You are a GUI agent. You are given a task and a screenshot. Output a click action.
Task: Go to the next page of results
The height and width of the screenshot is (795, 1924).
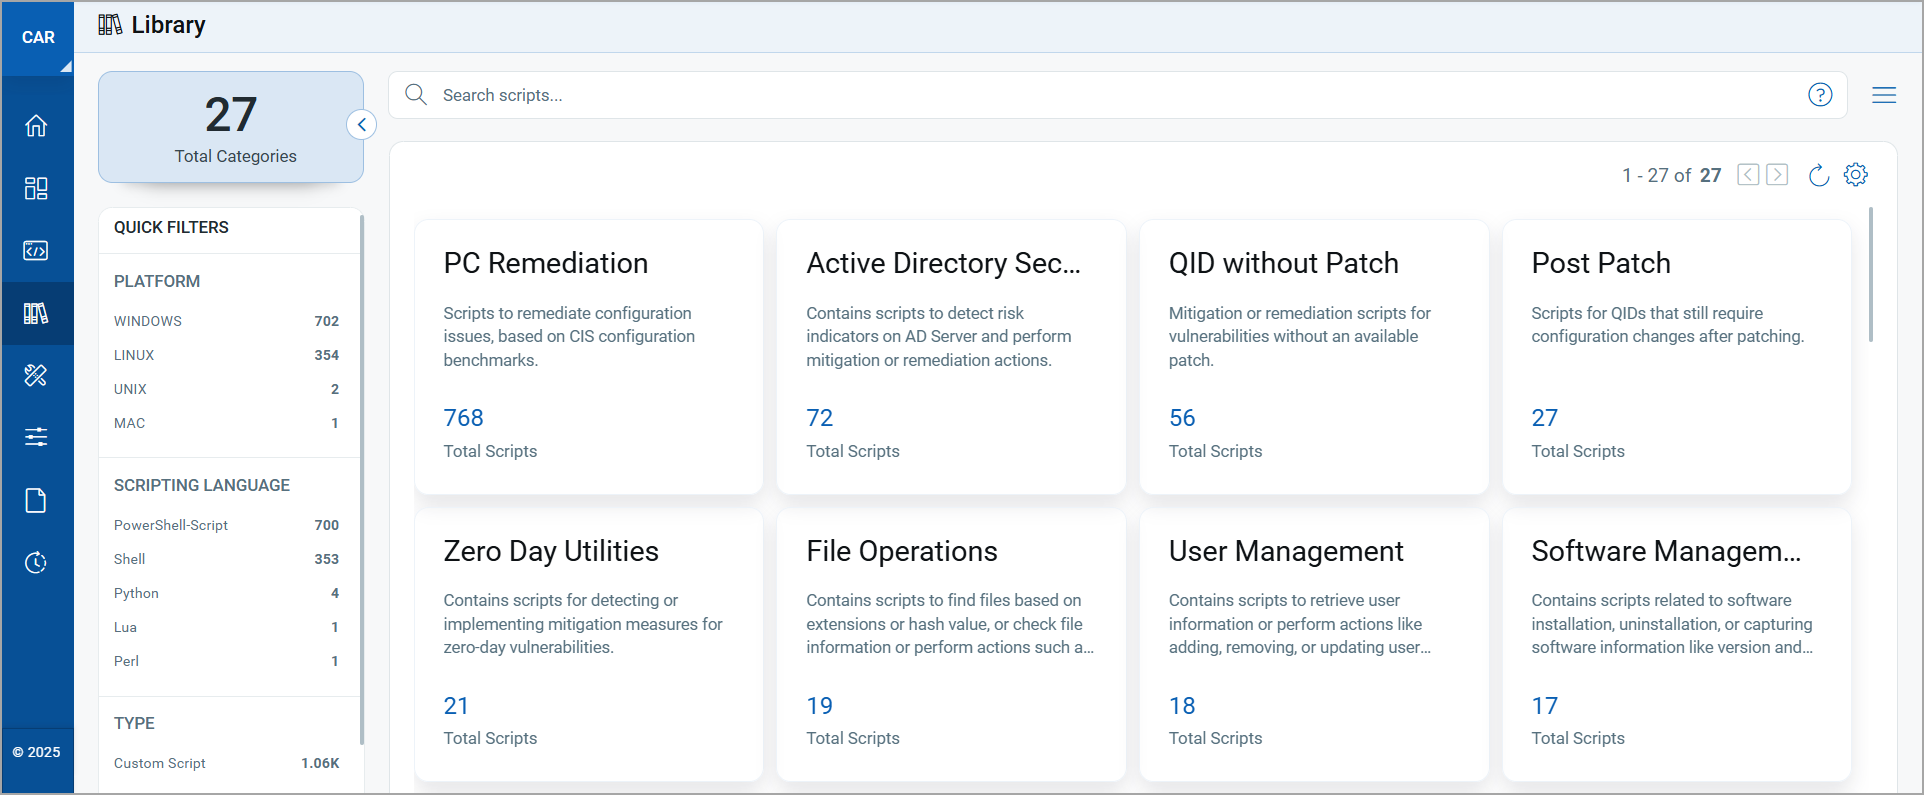click(1777, 175)
